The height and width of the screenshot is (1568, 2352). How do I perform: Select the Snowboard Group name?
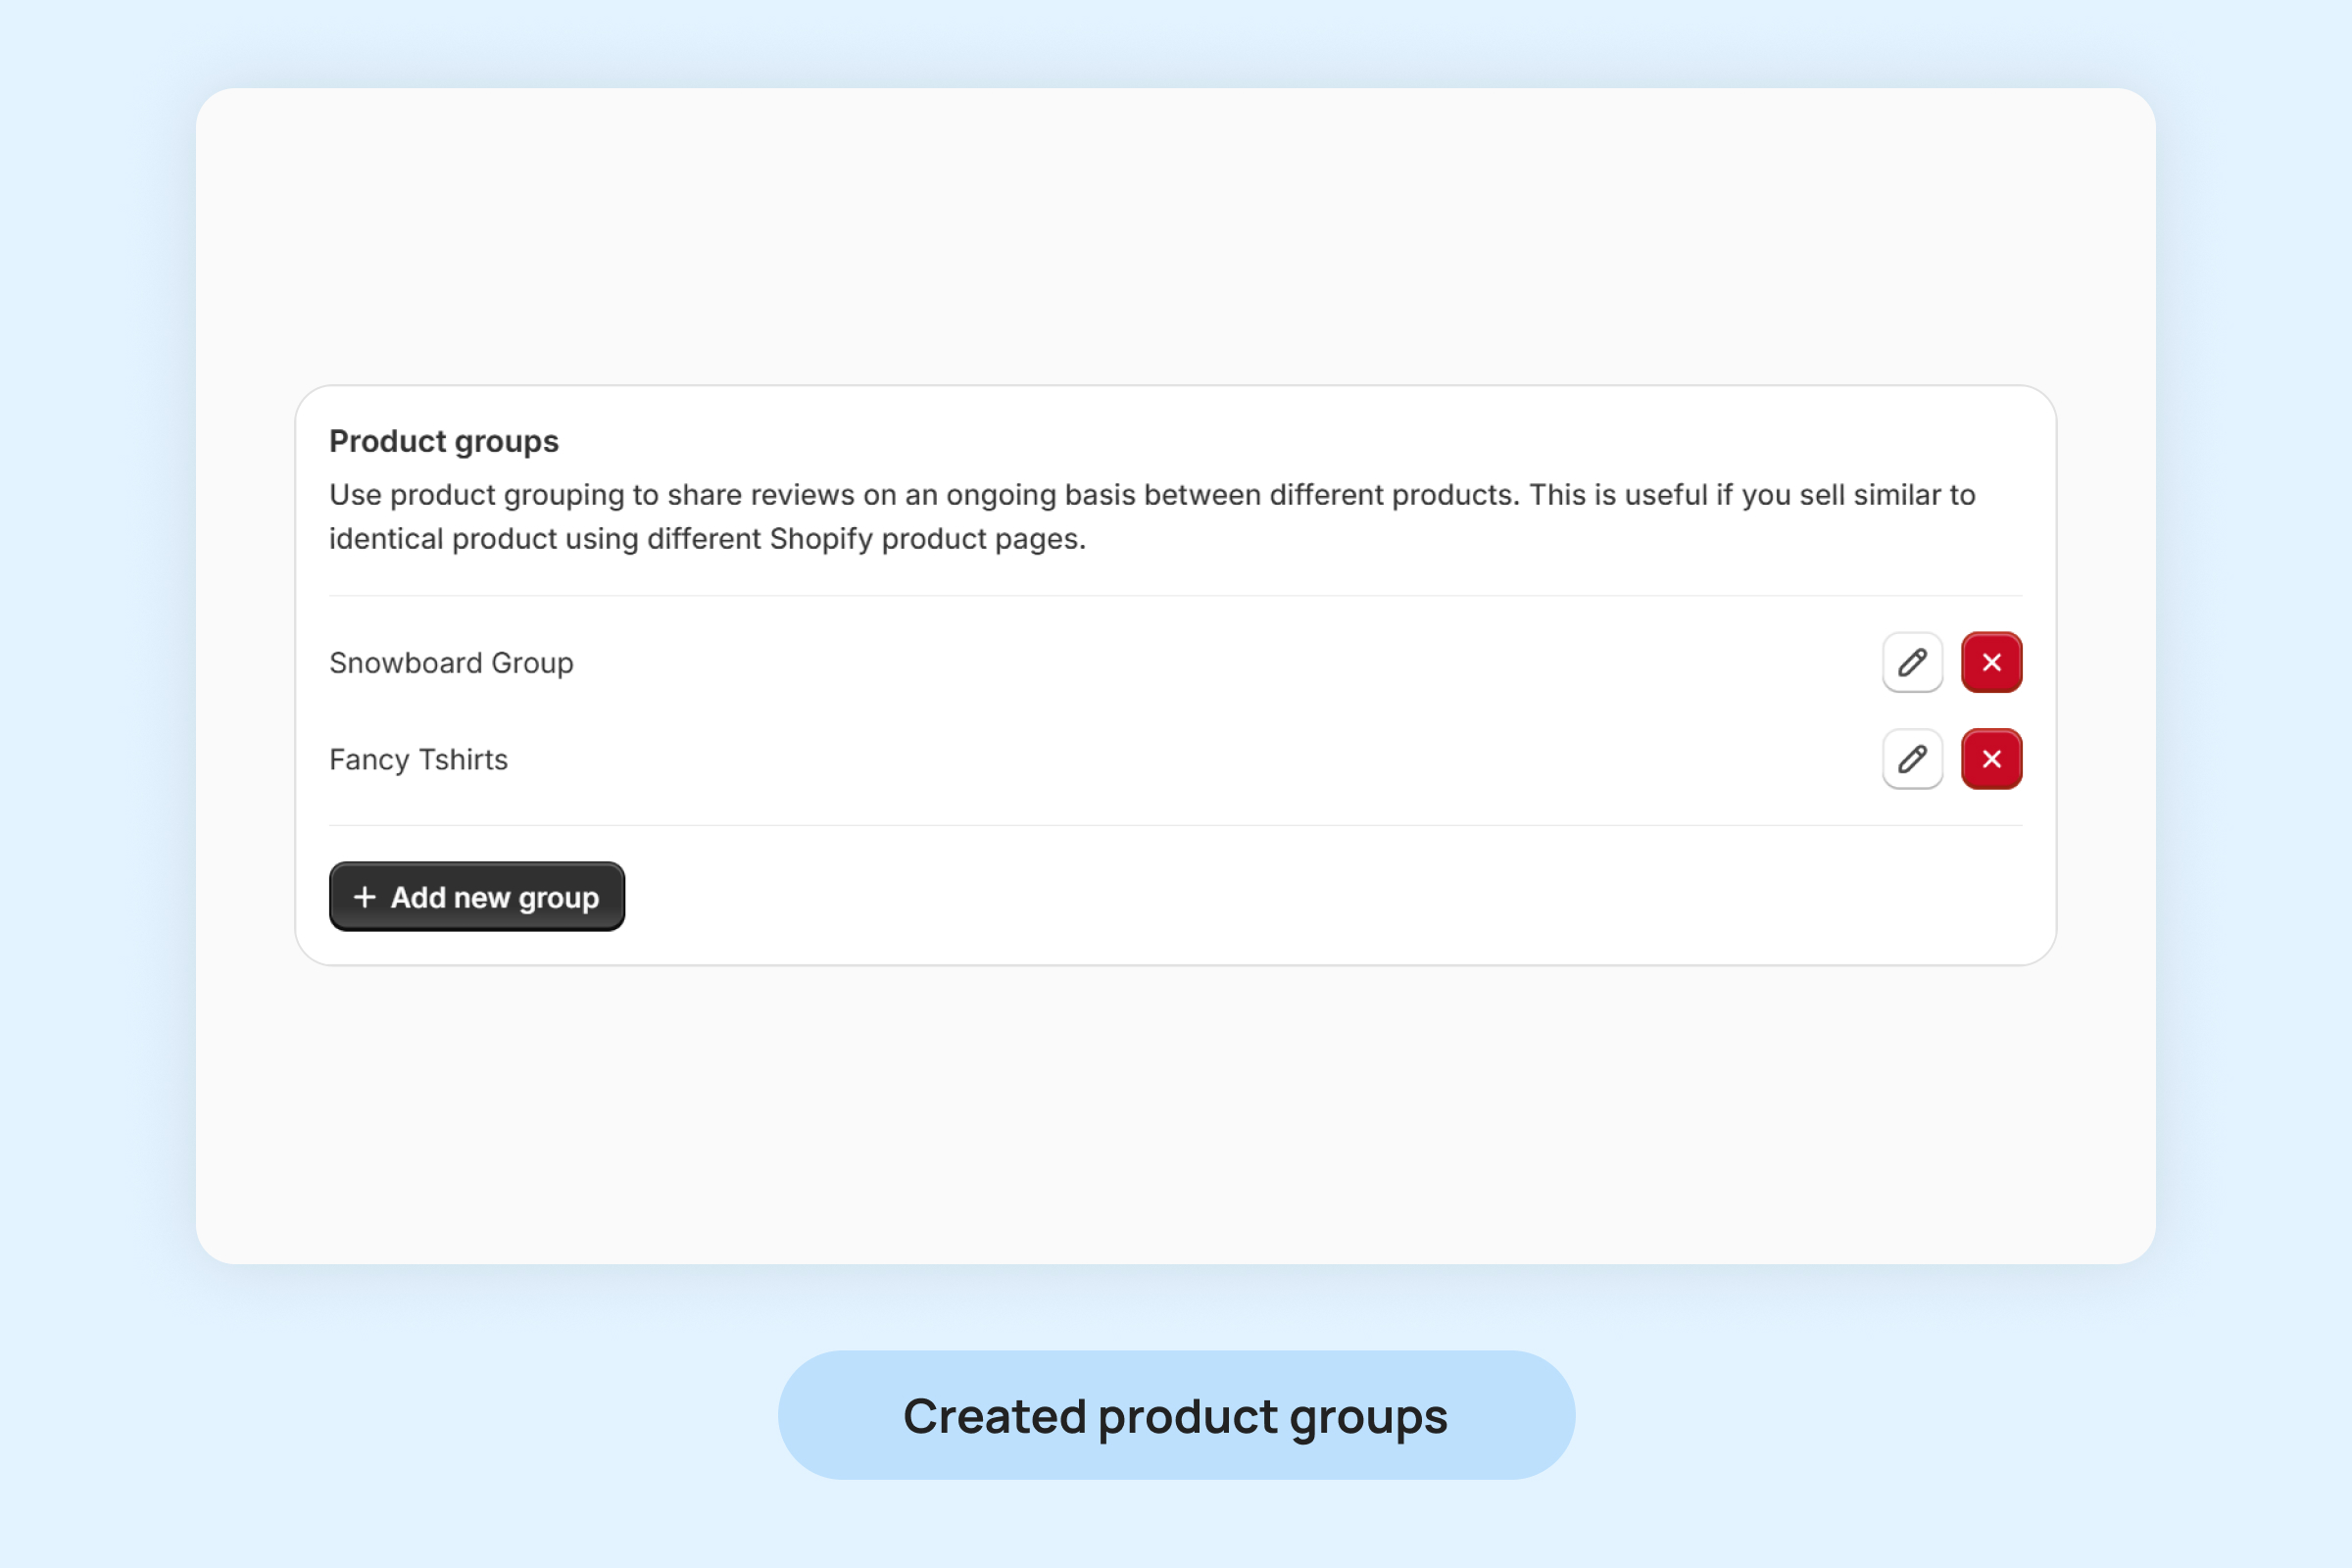(451, 663)
